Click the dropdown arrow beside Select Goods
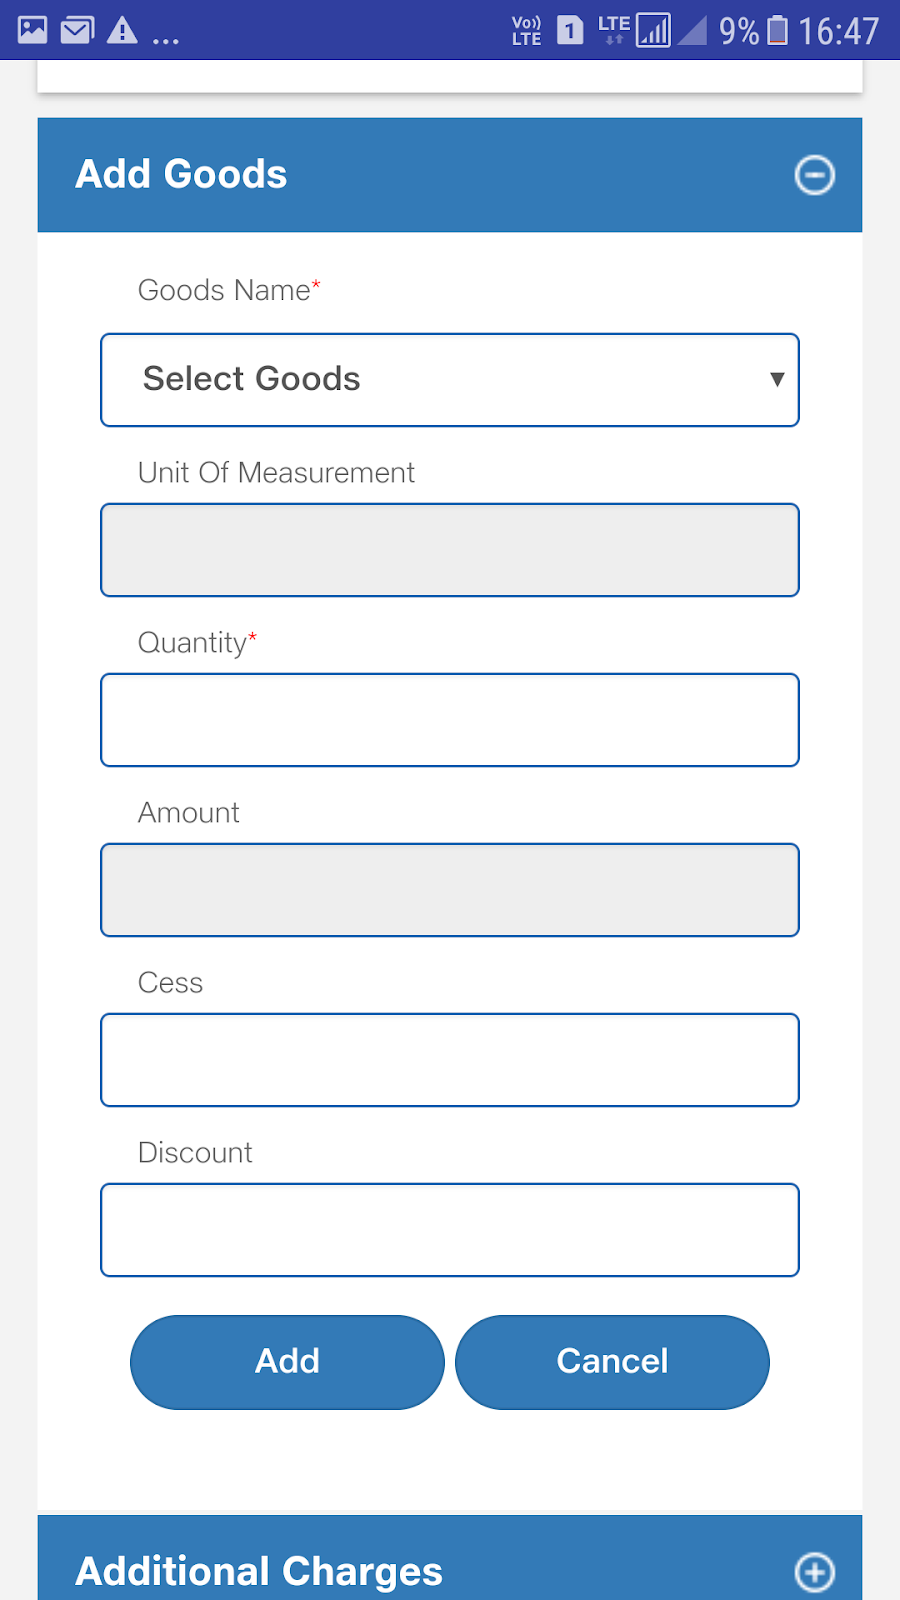The width and height of the screenshot is (900, 1600). (x=777, y=379)
